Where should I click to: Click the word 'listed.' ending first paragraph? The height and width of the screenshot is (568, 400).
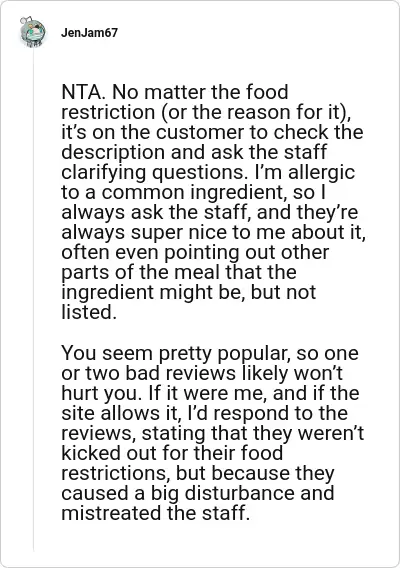(89, 312)
